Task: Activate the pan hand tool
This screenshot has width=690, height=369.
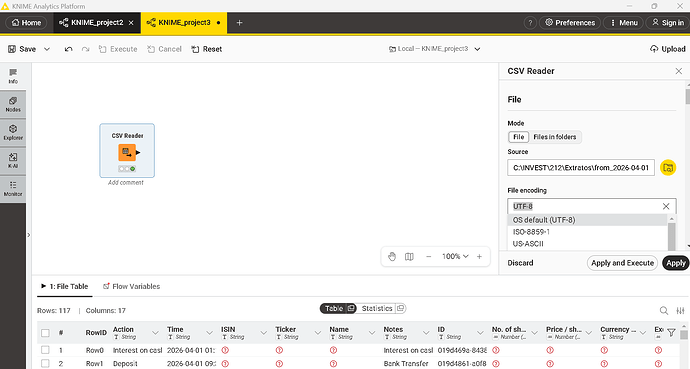Action: click(x=392, y=256)
